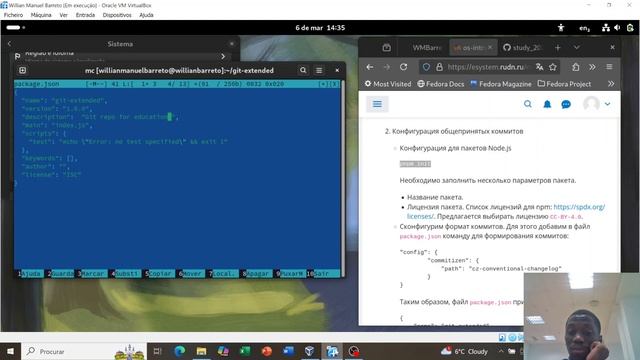Open the VirtualBox Máquina menu
Image resolution: width=640 pixels, height=360 pixels.
coord(41,15)
